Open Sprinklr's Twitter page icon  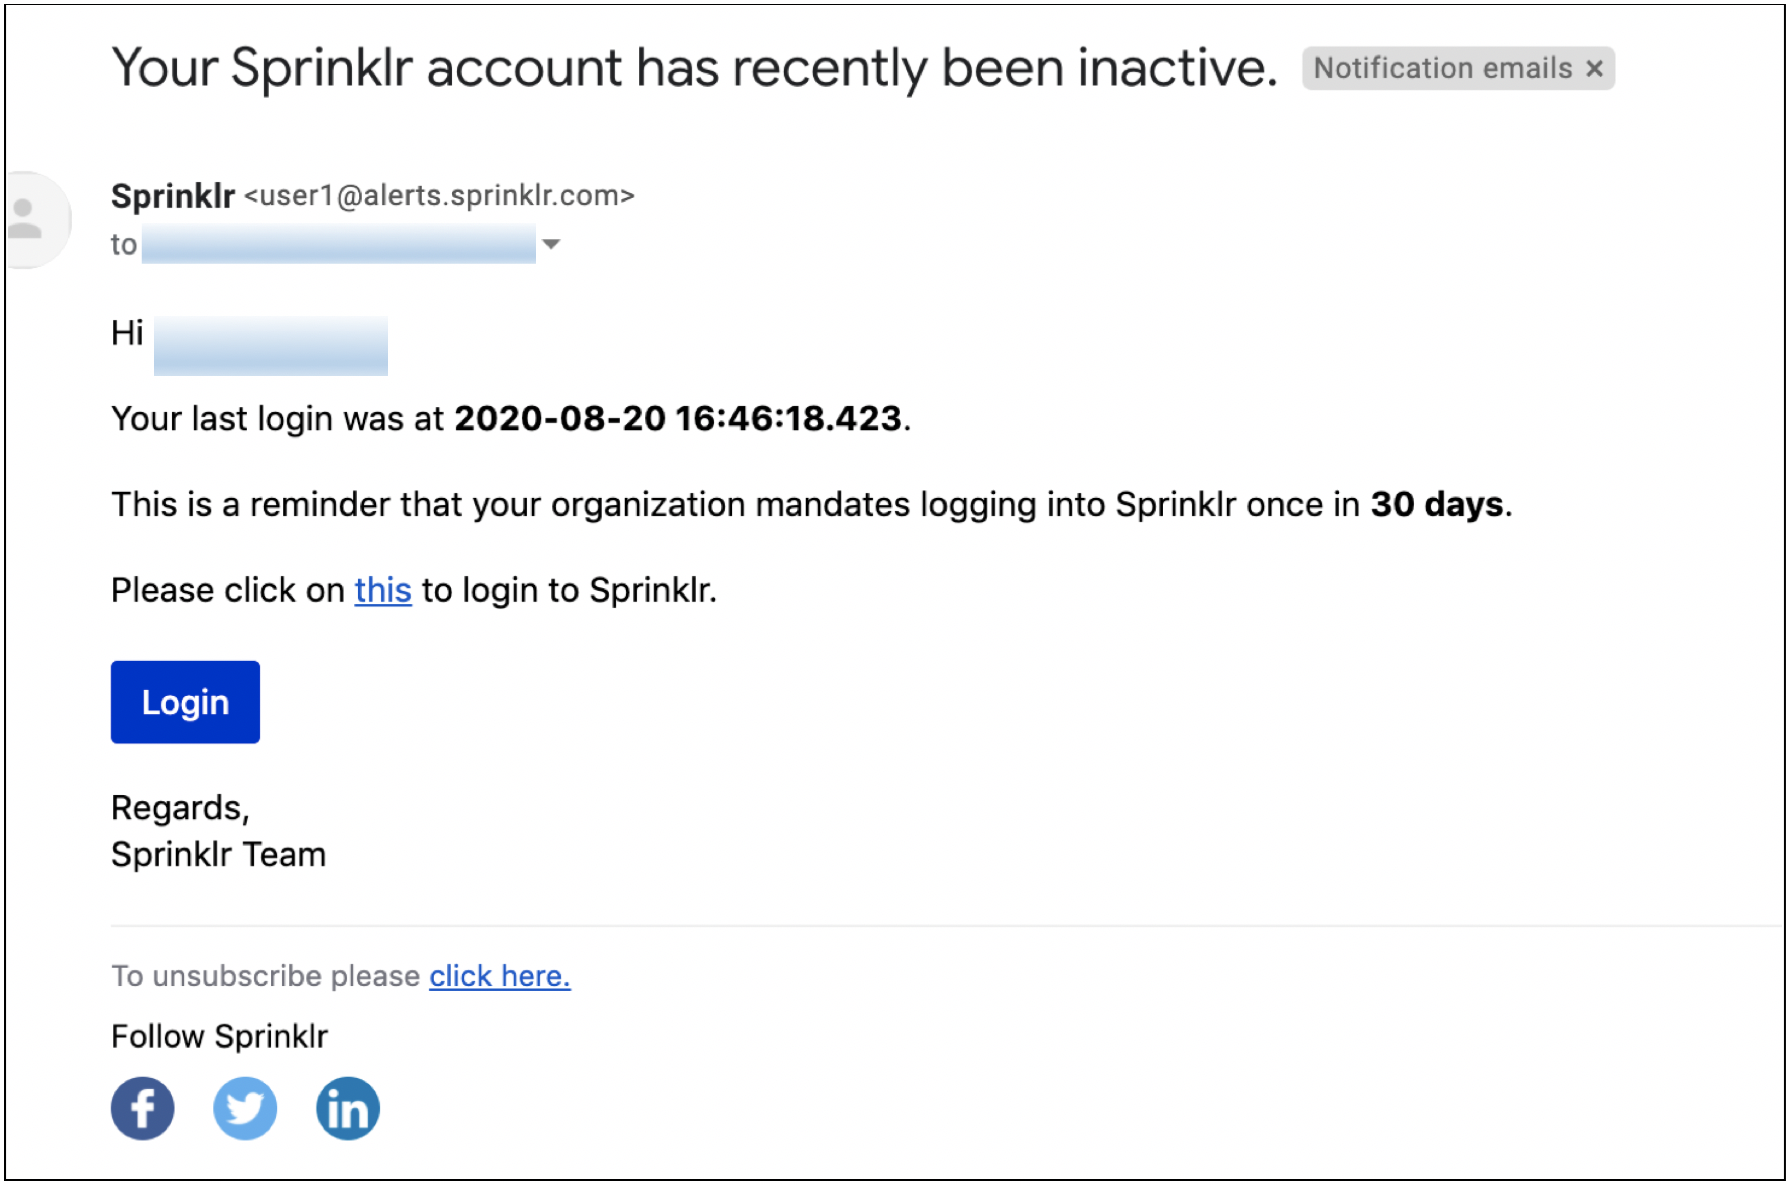tap(245, 1108)
